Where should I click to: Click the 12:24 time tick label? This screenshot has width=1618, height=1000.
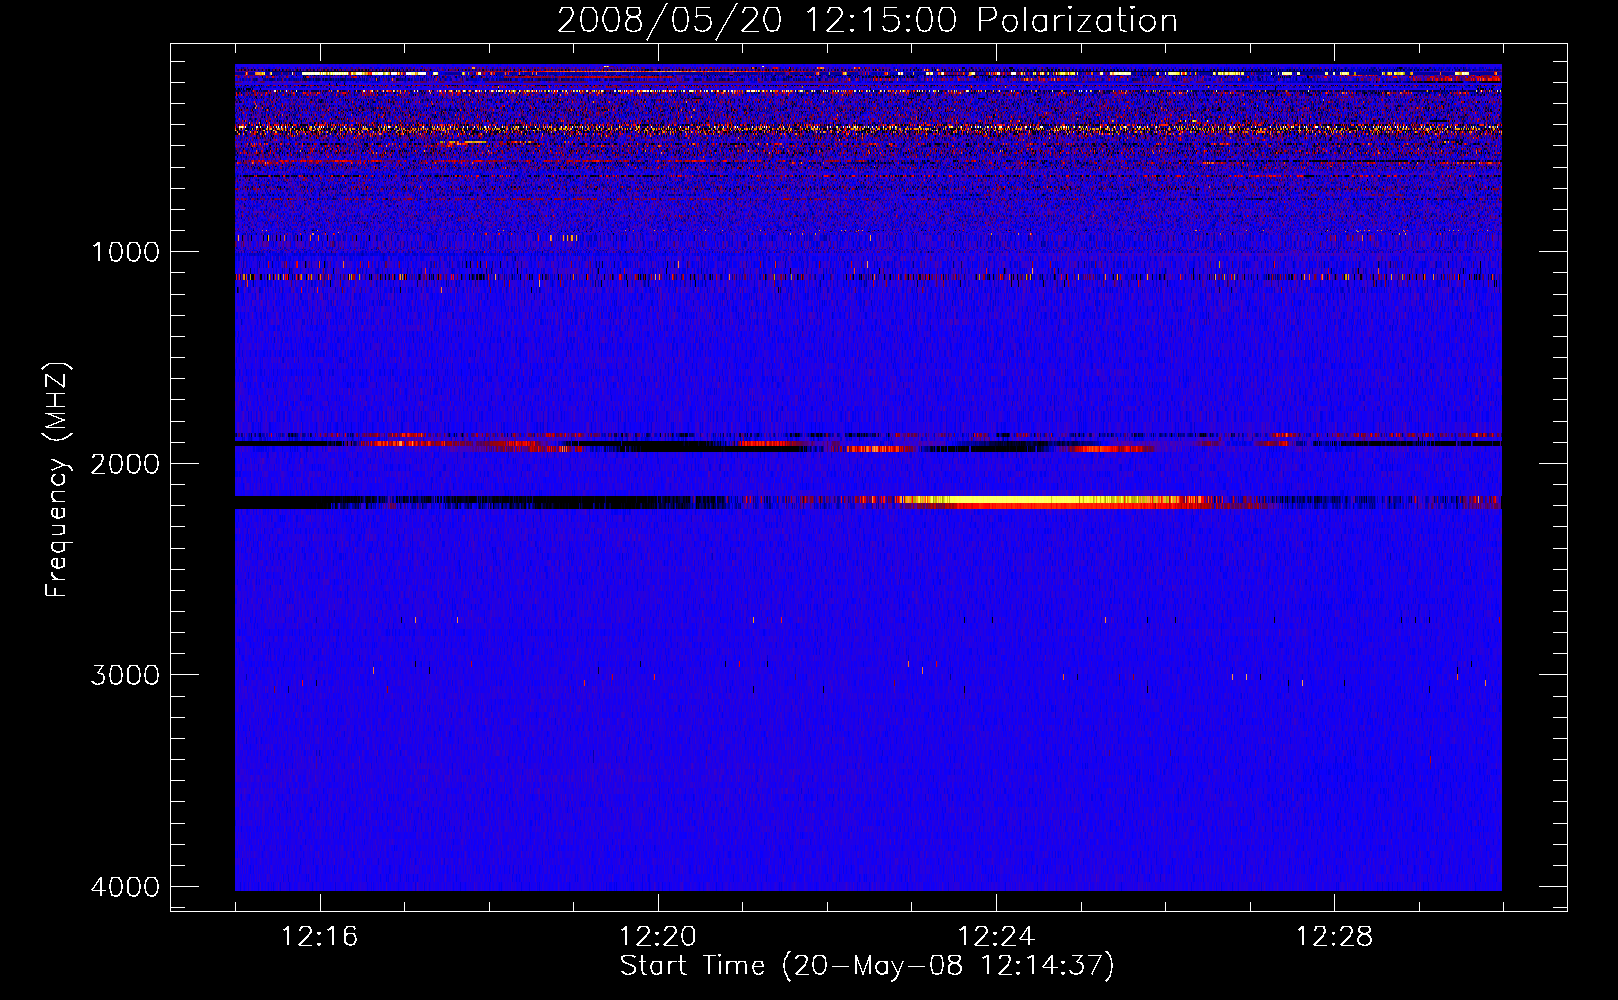coord(996,937)
